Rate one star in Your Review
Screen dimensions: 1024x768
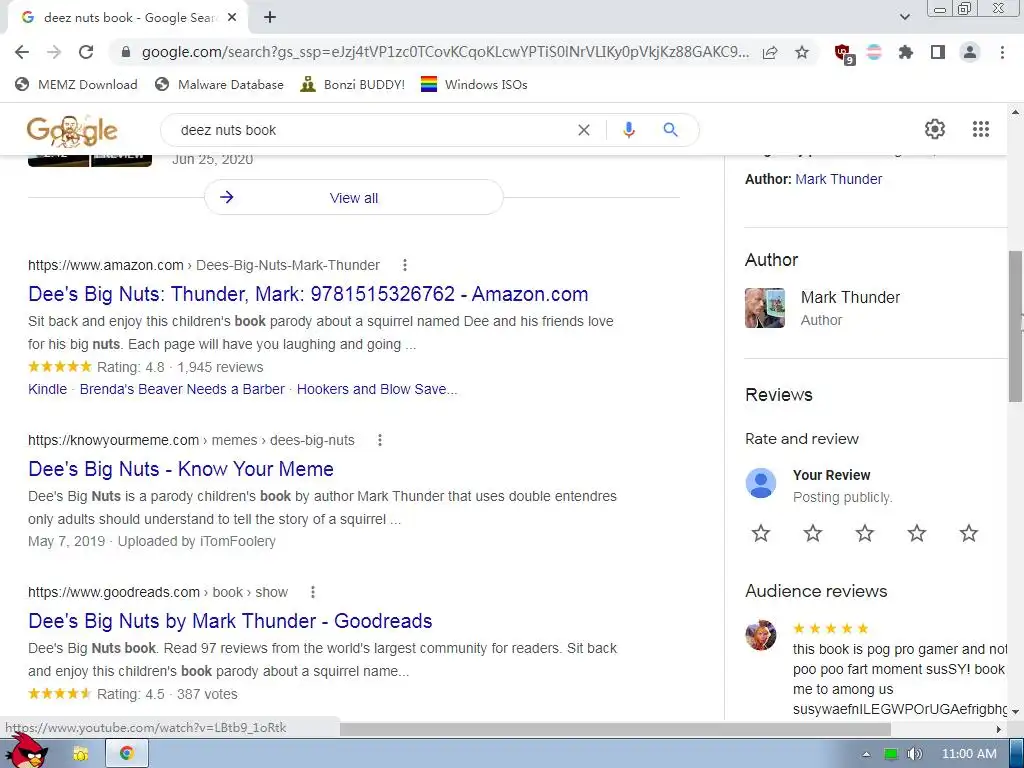(761, 534)
